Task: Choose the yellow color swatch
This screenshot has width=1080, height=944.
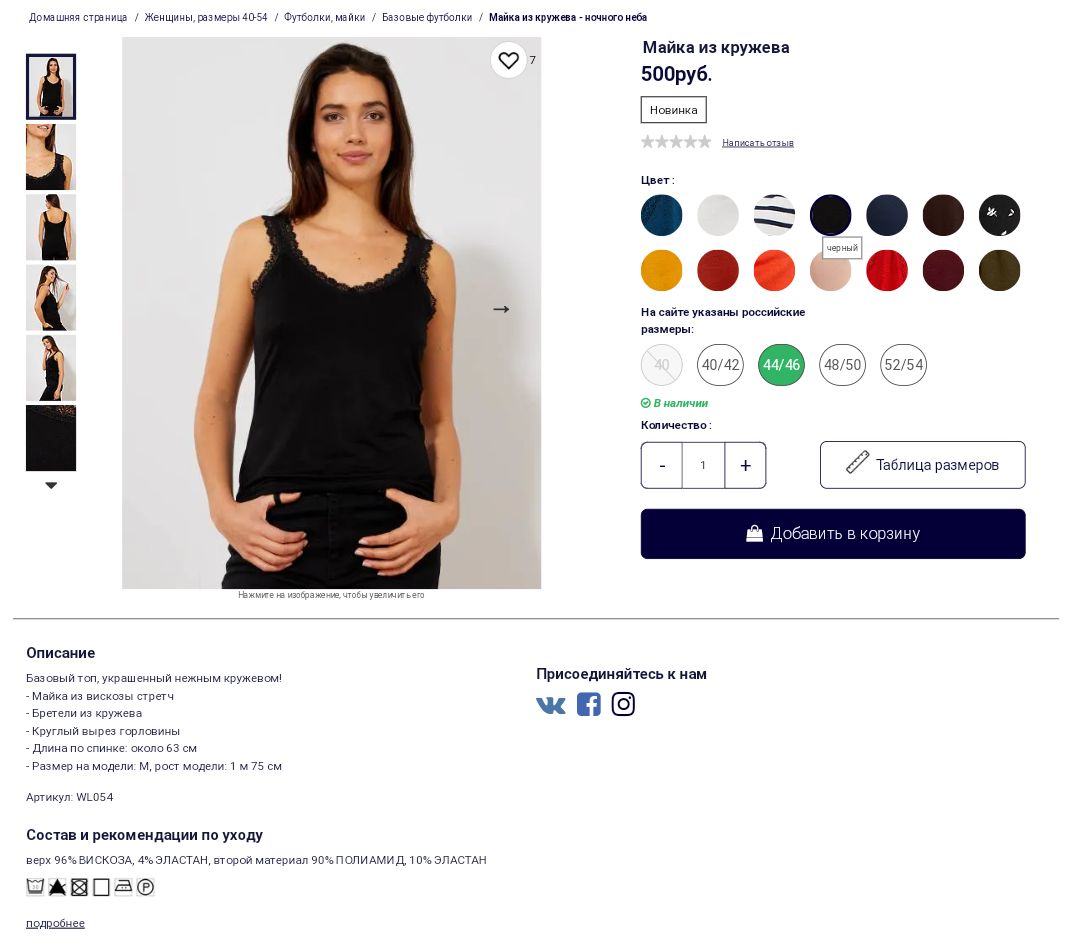Action: (661, 270)
